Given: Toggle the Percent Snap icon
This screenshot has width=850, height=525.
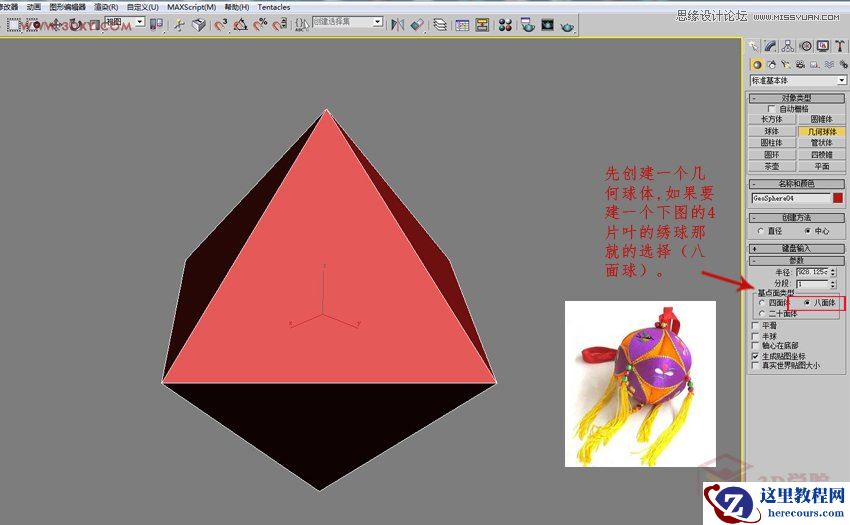Looking at the screenshot, I should [x=261, y=24].
